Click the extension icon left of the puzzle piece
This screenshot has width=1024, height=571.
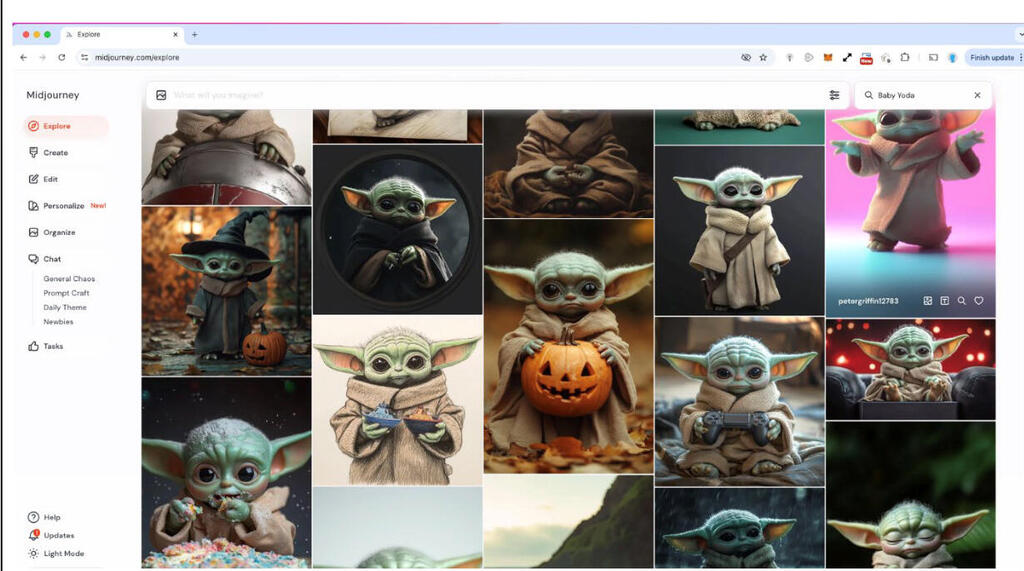click(x=886, y=57)
